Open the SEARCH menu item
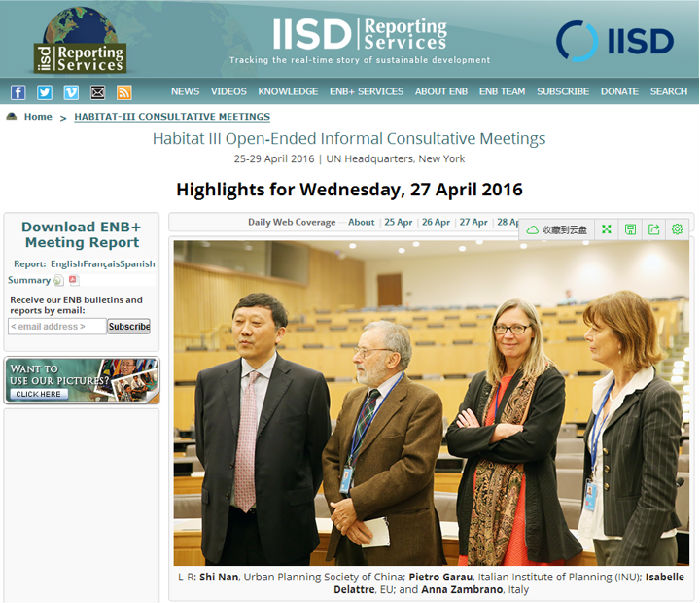700x603 pixels. point(668,91)
